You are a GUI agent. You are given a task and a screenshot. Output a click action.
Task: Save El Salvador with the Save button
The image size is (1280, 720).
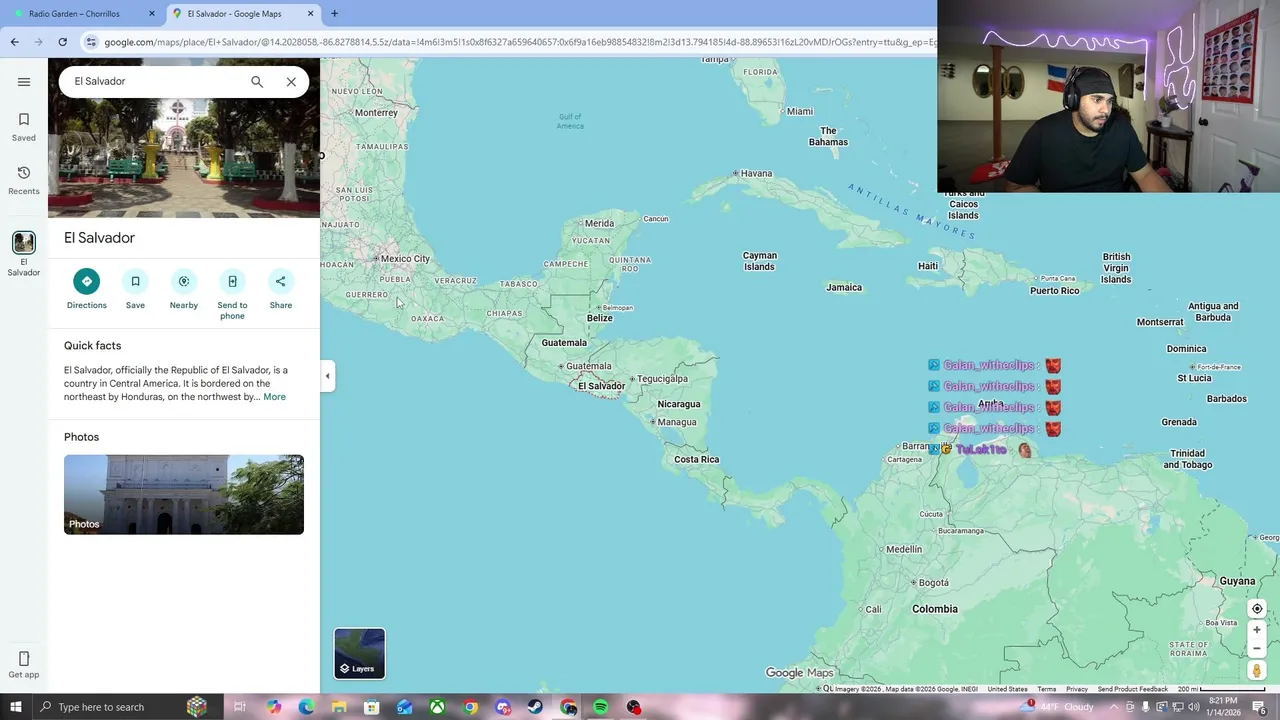point(135,290)
